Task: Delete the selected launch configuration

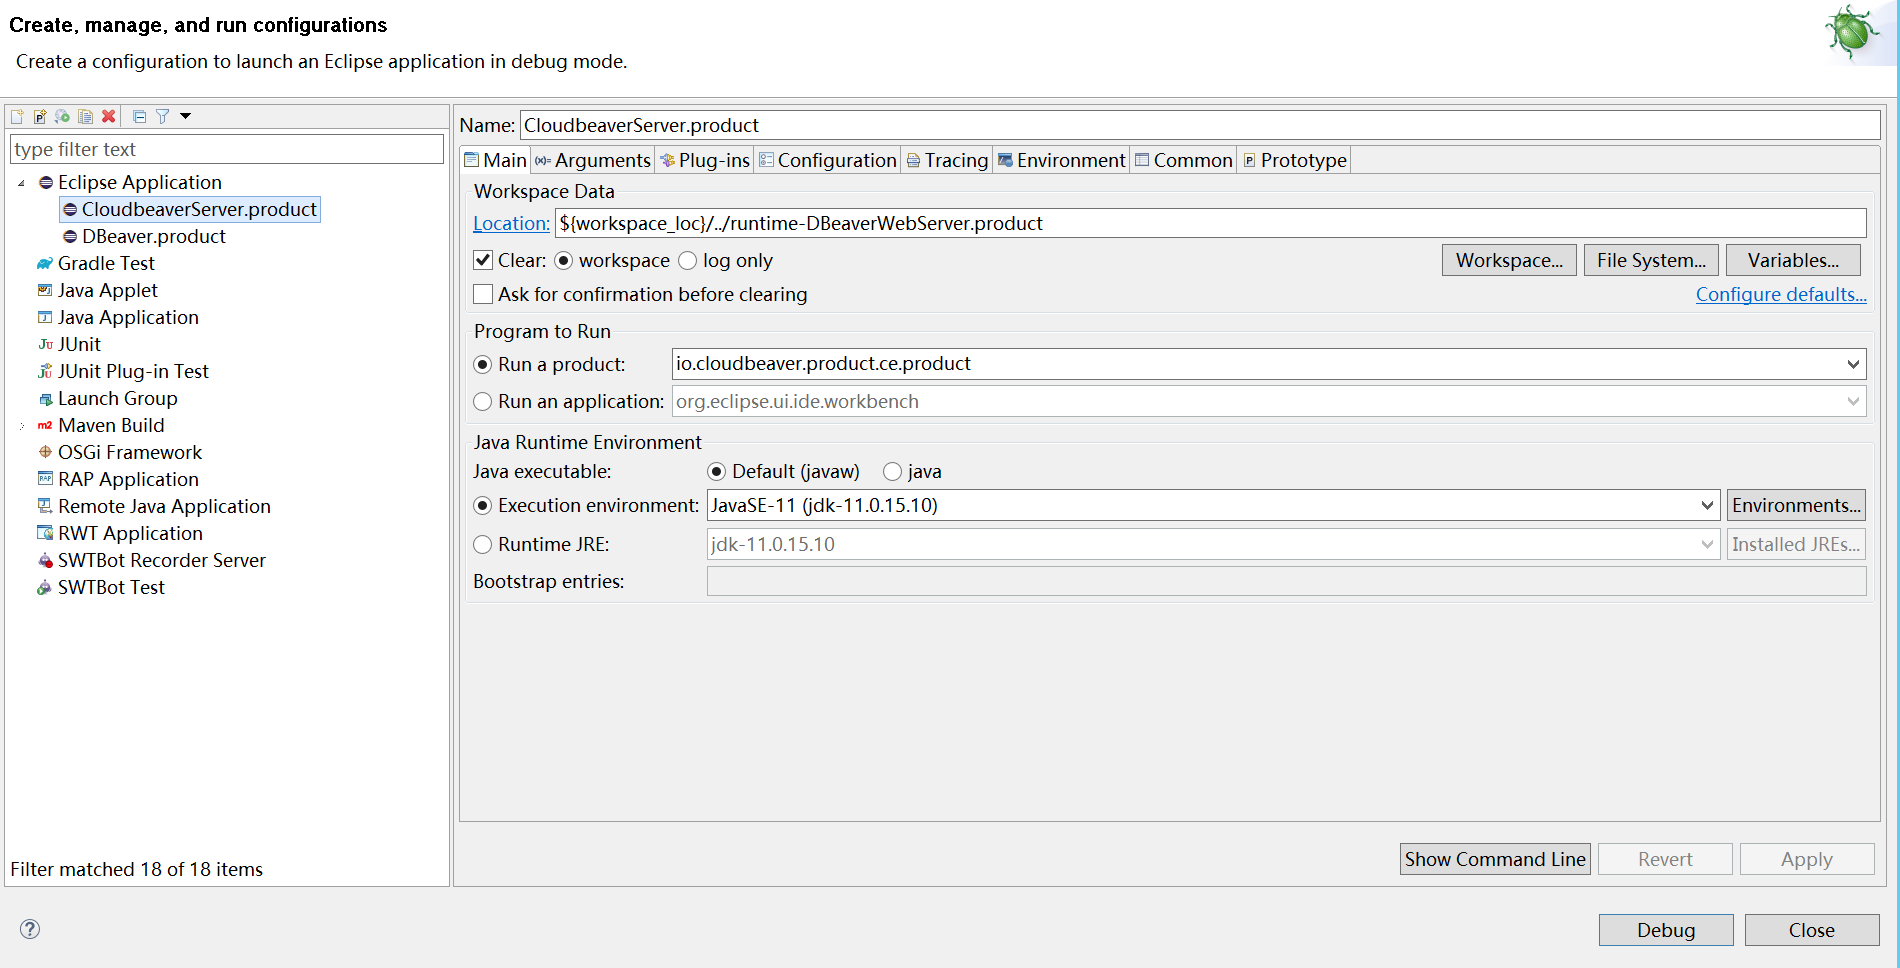Action: coord(109,117)
